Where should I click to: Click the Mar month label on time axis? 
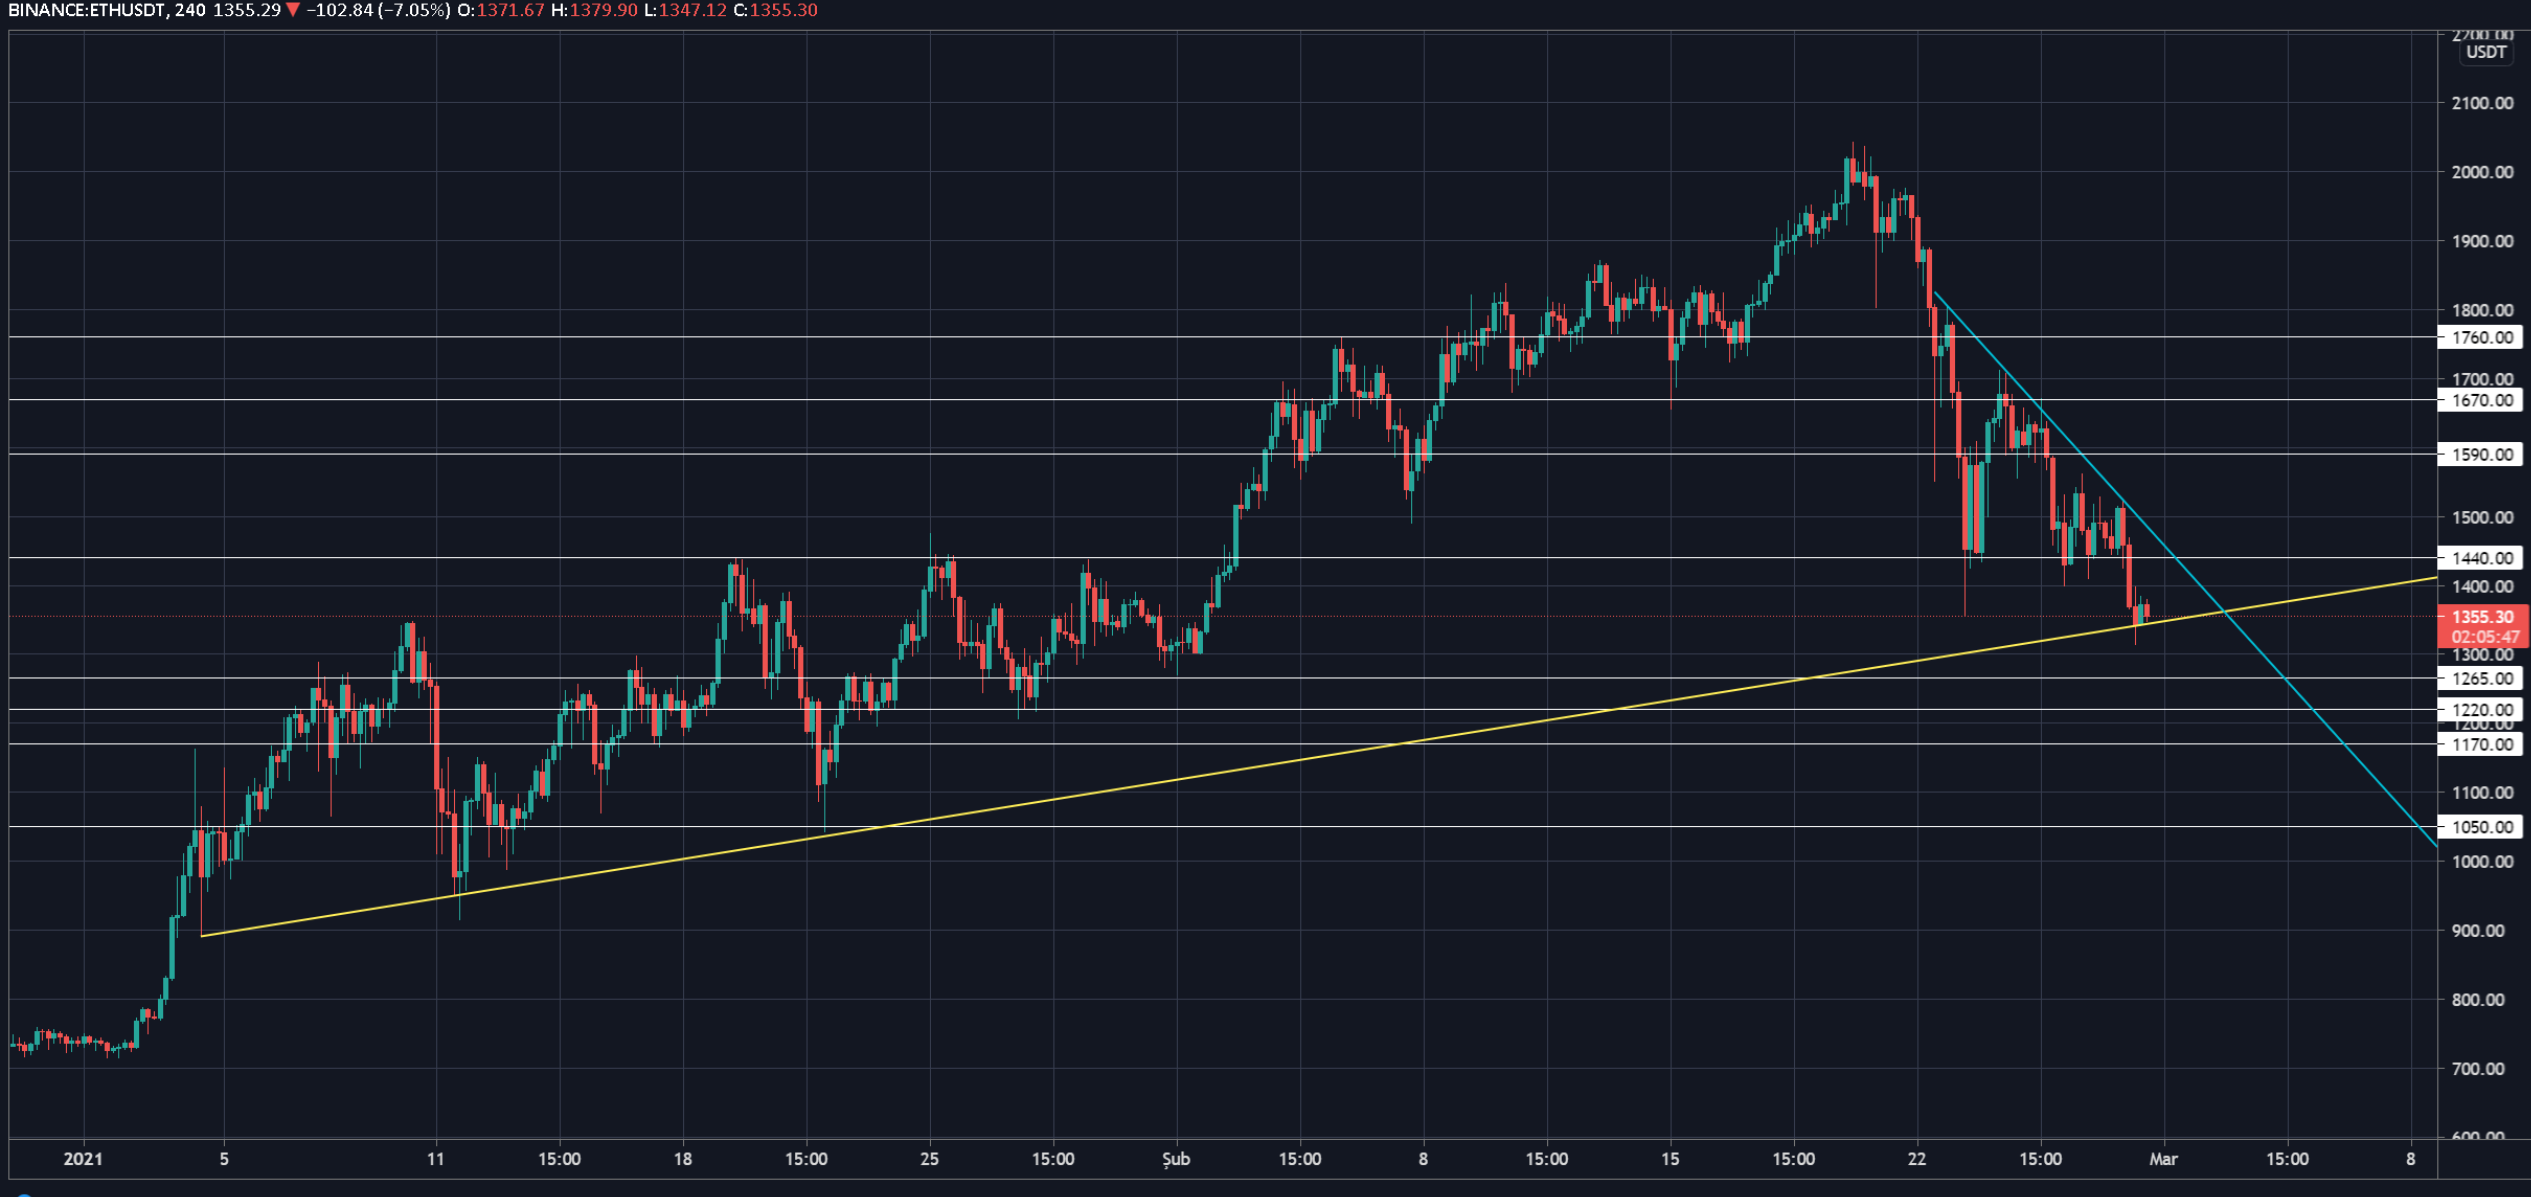coord(2163,1160)
